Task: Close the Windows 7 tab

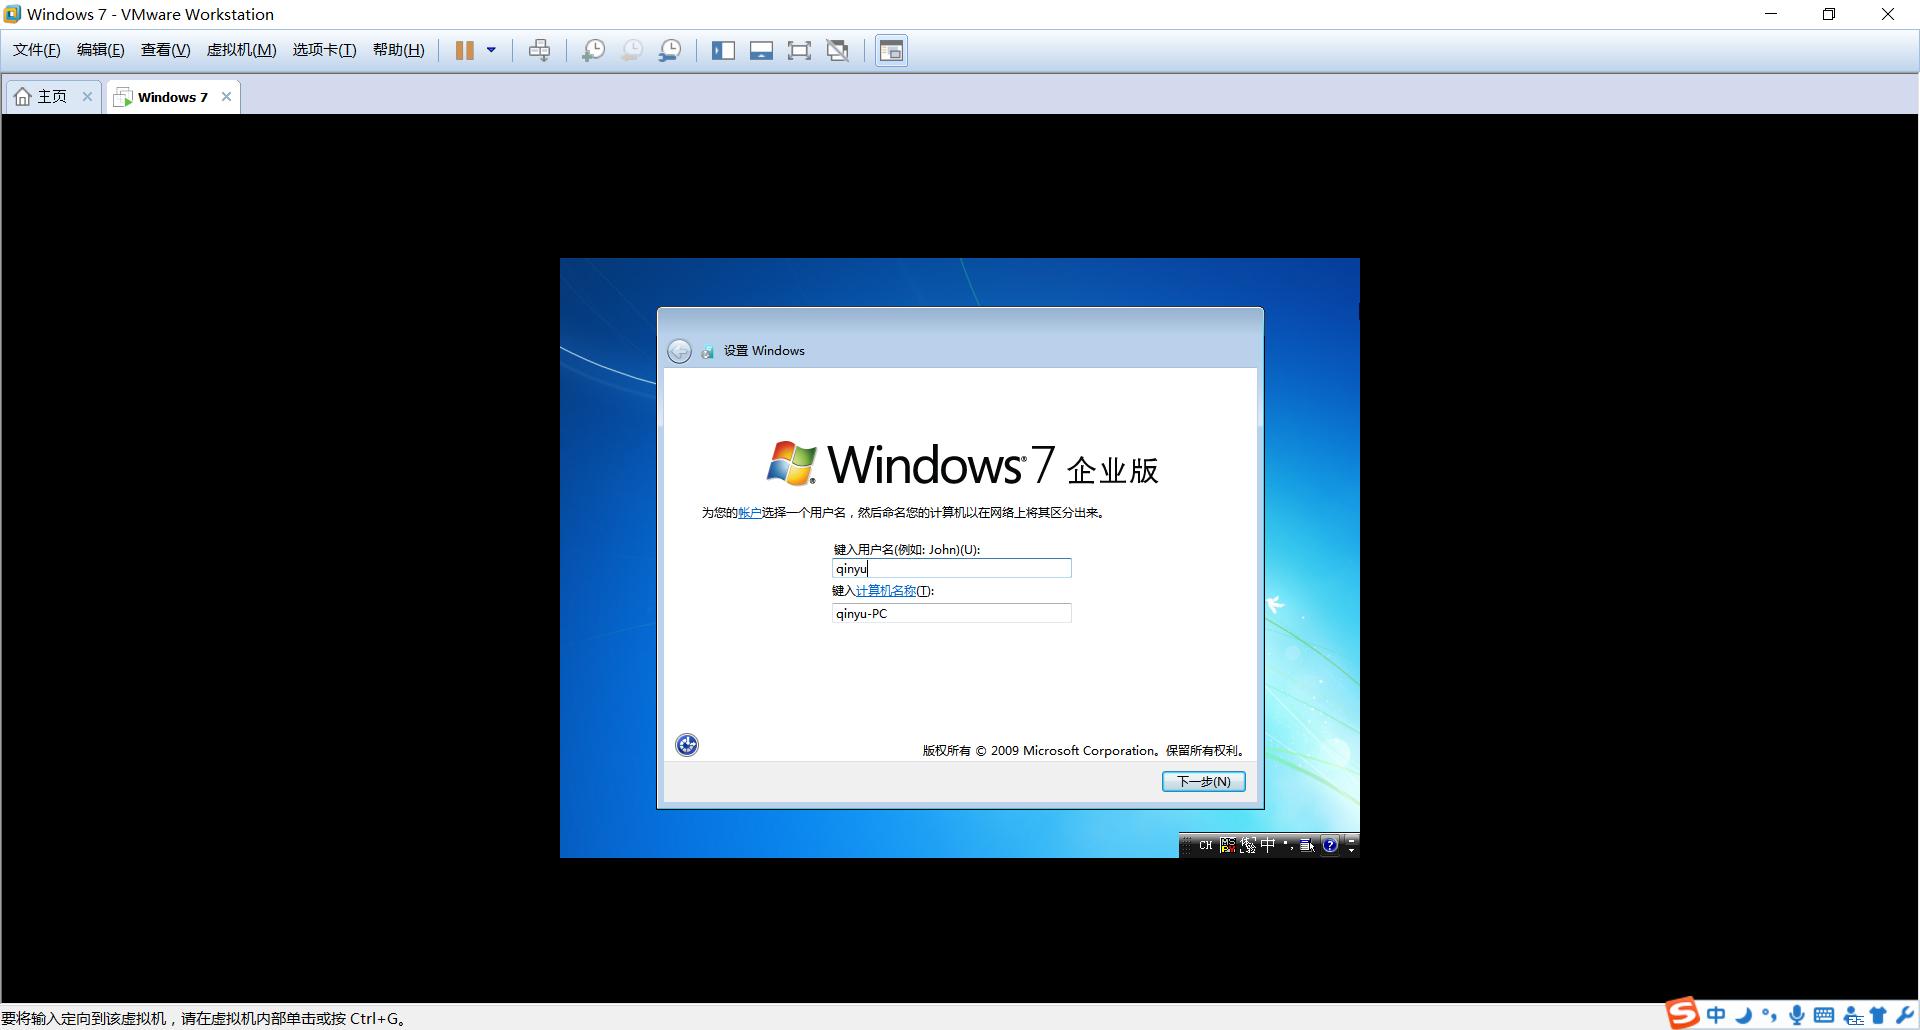Action: point(226,97)
